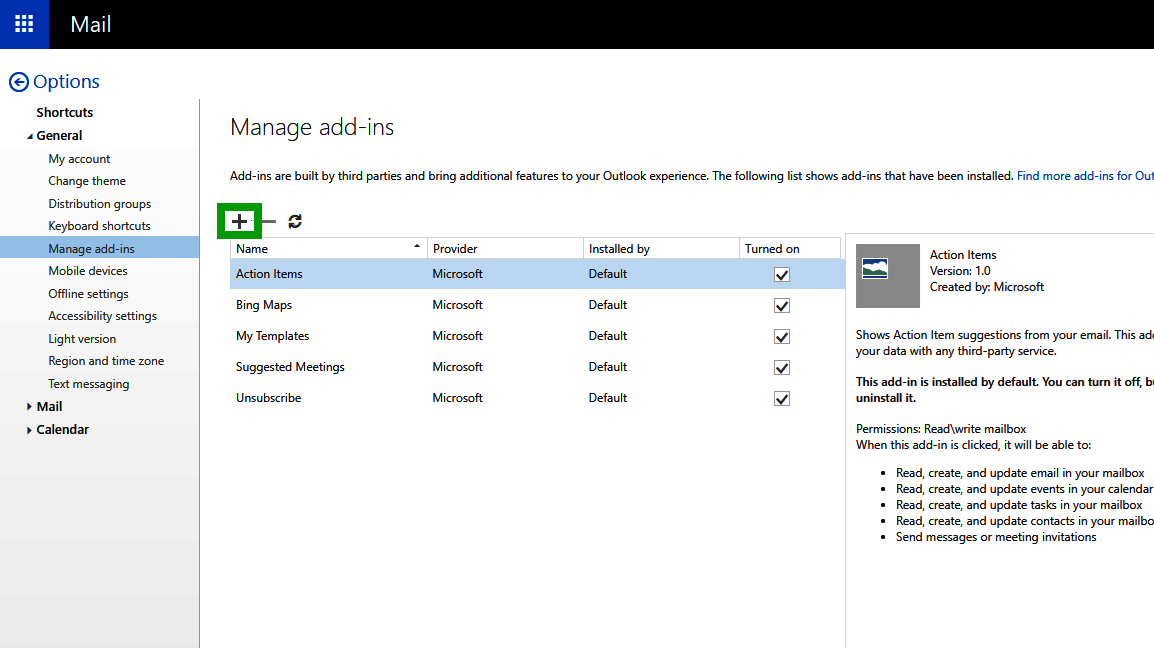Viewport: 1154px width, 648px height.
Task: Select Change theme in the sidebar
Action: click(x=87, y=181)
